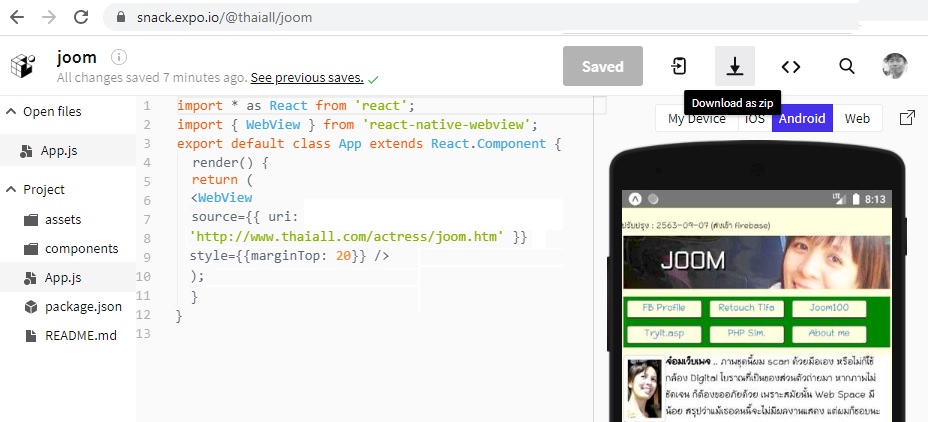Click the Expo Snack logo
928x422 pixels.
(x=23, y=66)
